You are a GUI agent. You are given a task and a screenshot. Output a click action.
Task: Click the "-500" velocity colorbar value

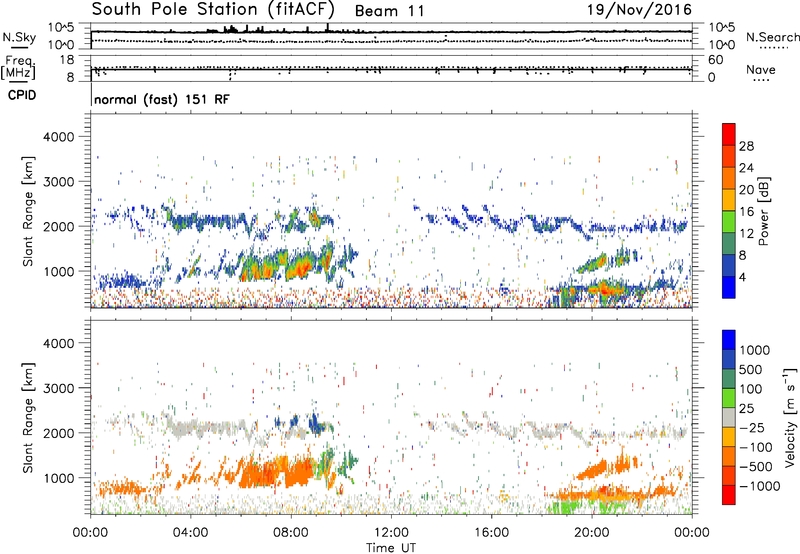click(756, 466)
